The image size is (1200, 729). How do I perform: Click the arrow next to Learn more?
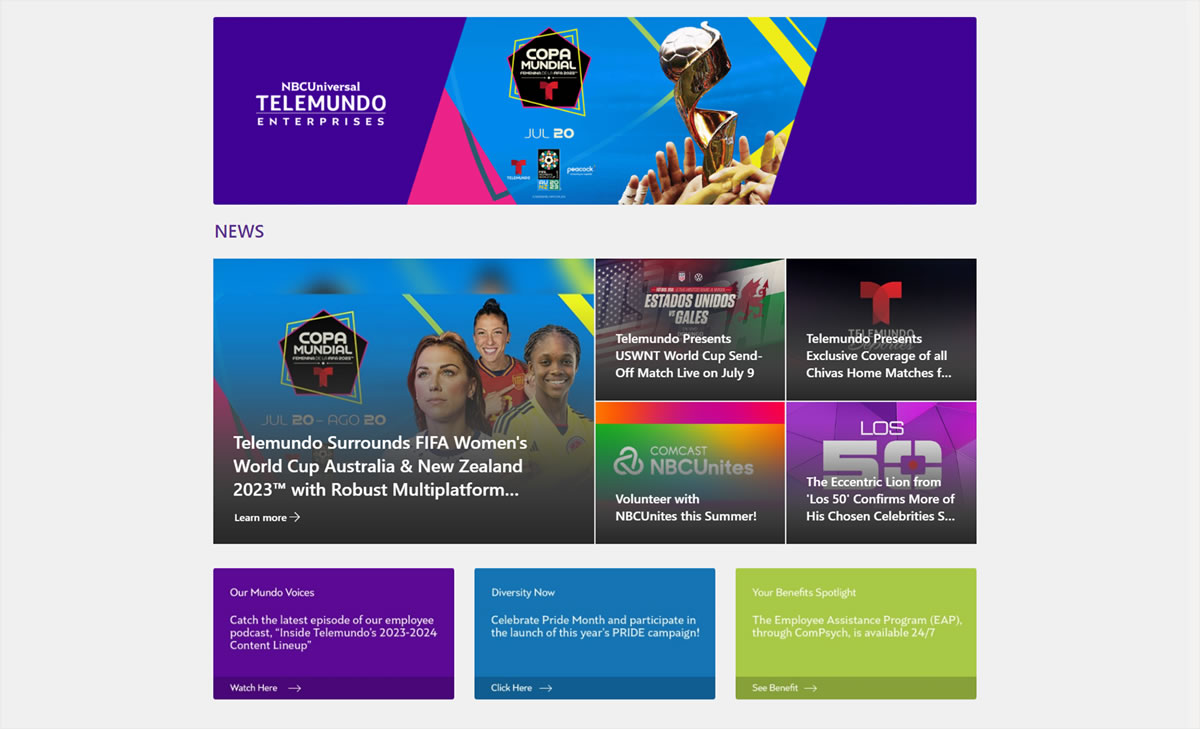pos(295,518)
